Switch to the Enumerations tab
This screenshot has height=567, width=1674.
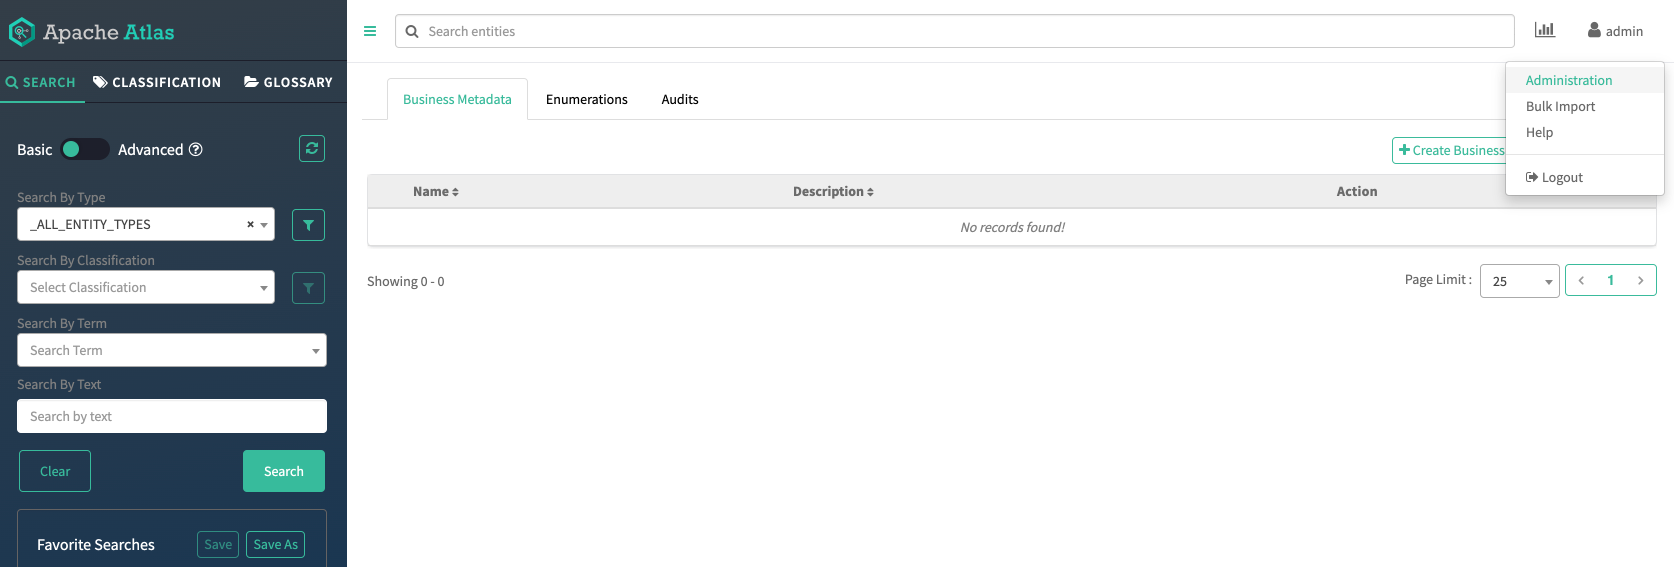pyautogui.click(x=587, y=99)
